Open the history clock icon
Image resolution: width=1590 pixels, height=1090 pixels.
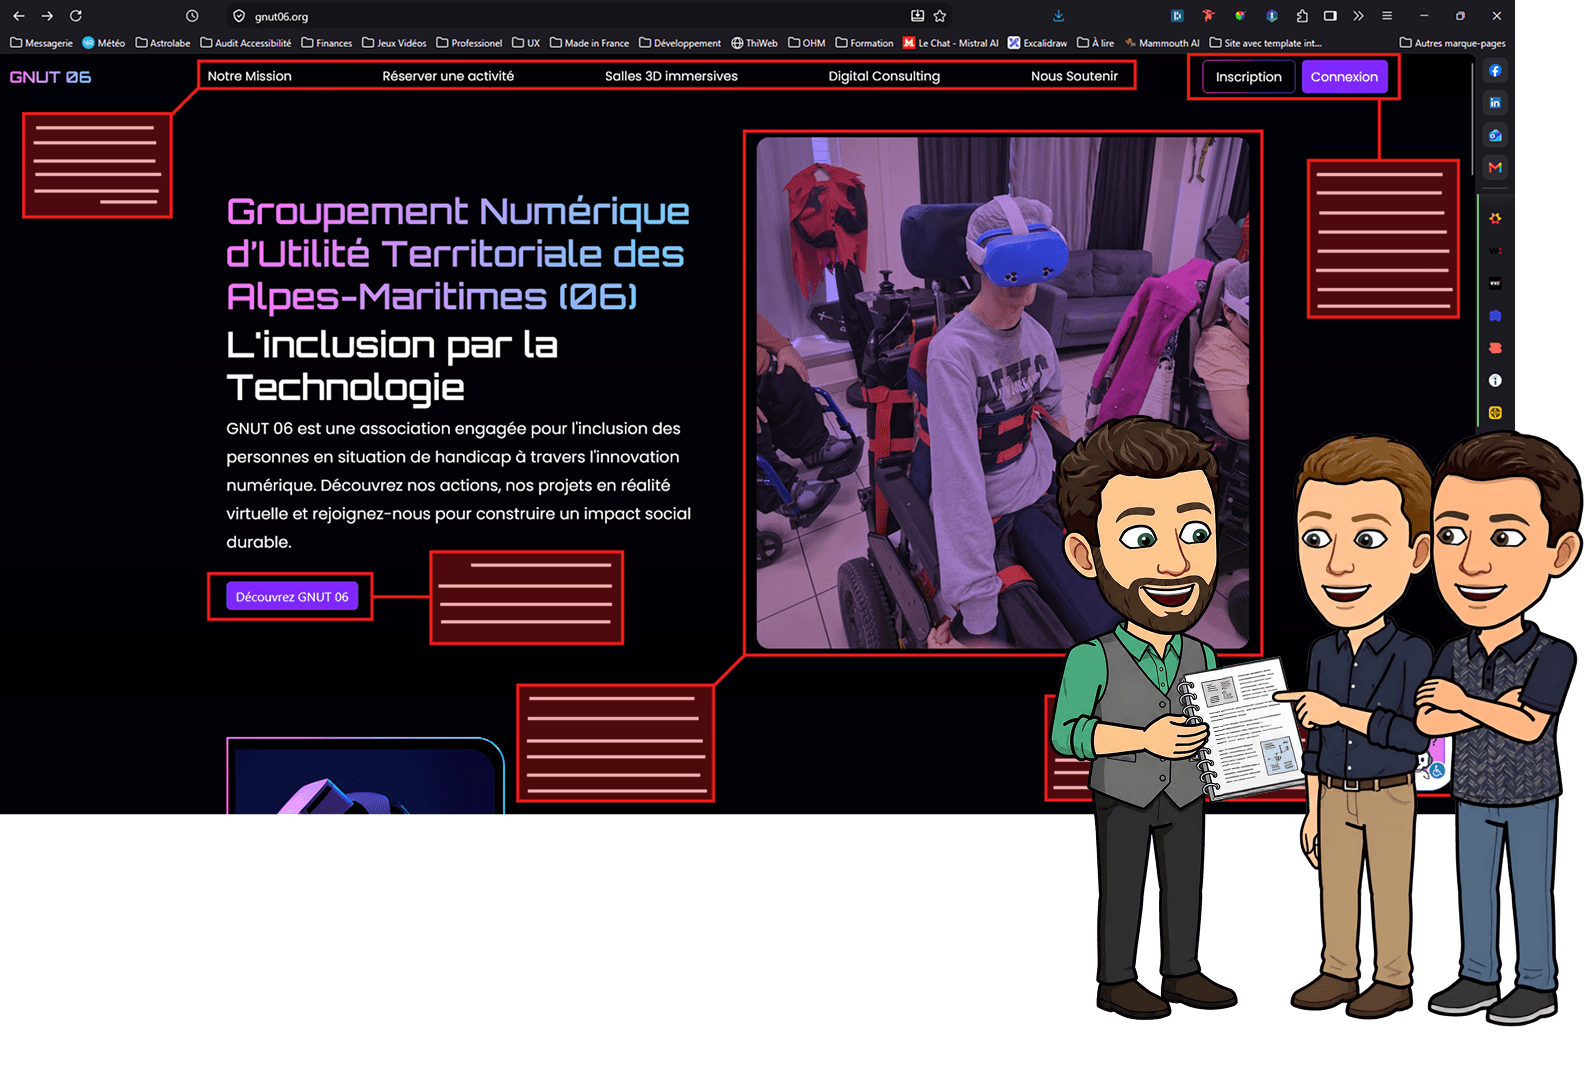tap(192, 16)
